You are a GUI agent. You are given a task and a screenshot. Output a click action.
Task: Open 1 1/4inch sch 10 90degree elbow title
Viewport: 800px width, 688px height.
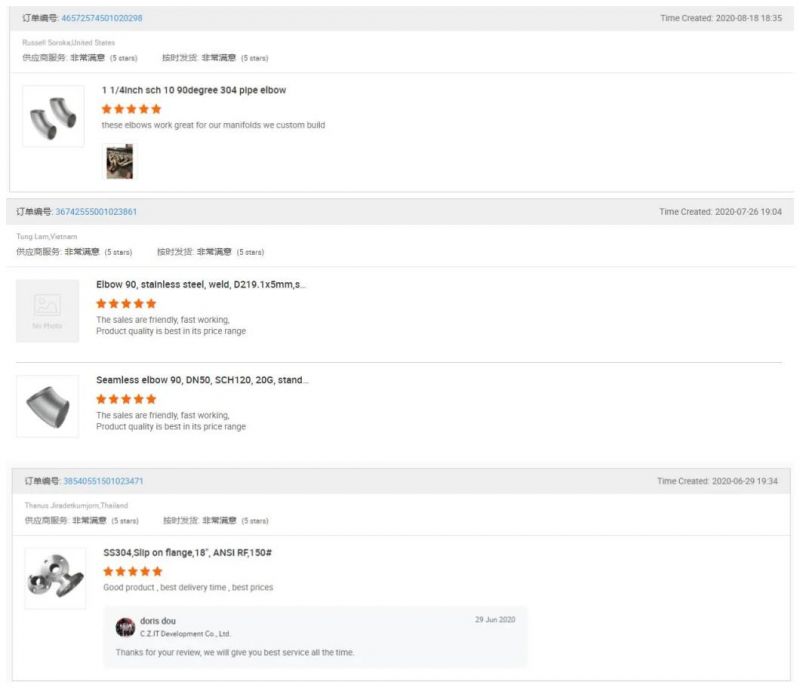(193, 90)
